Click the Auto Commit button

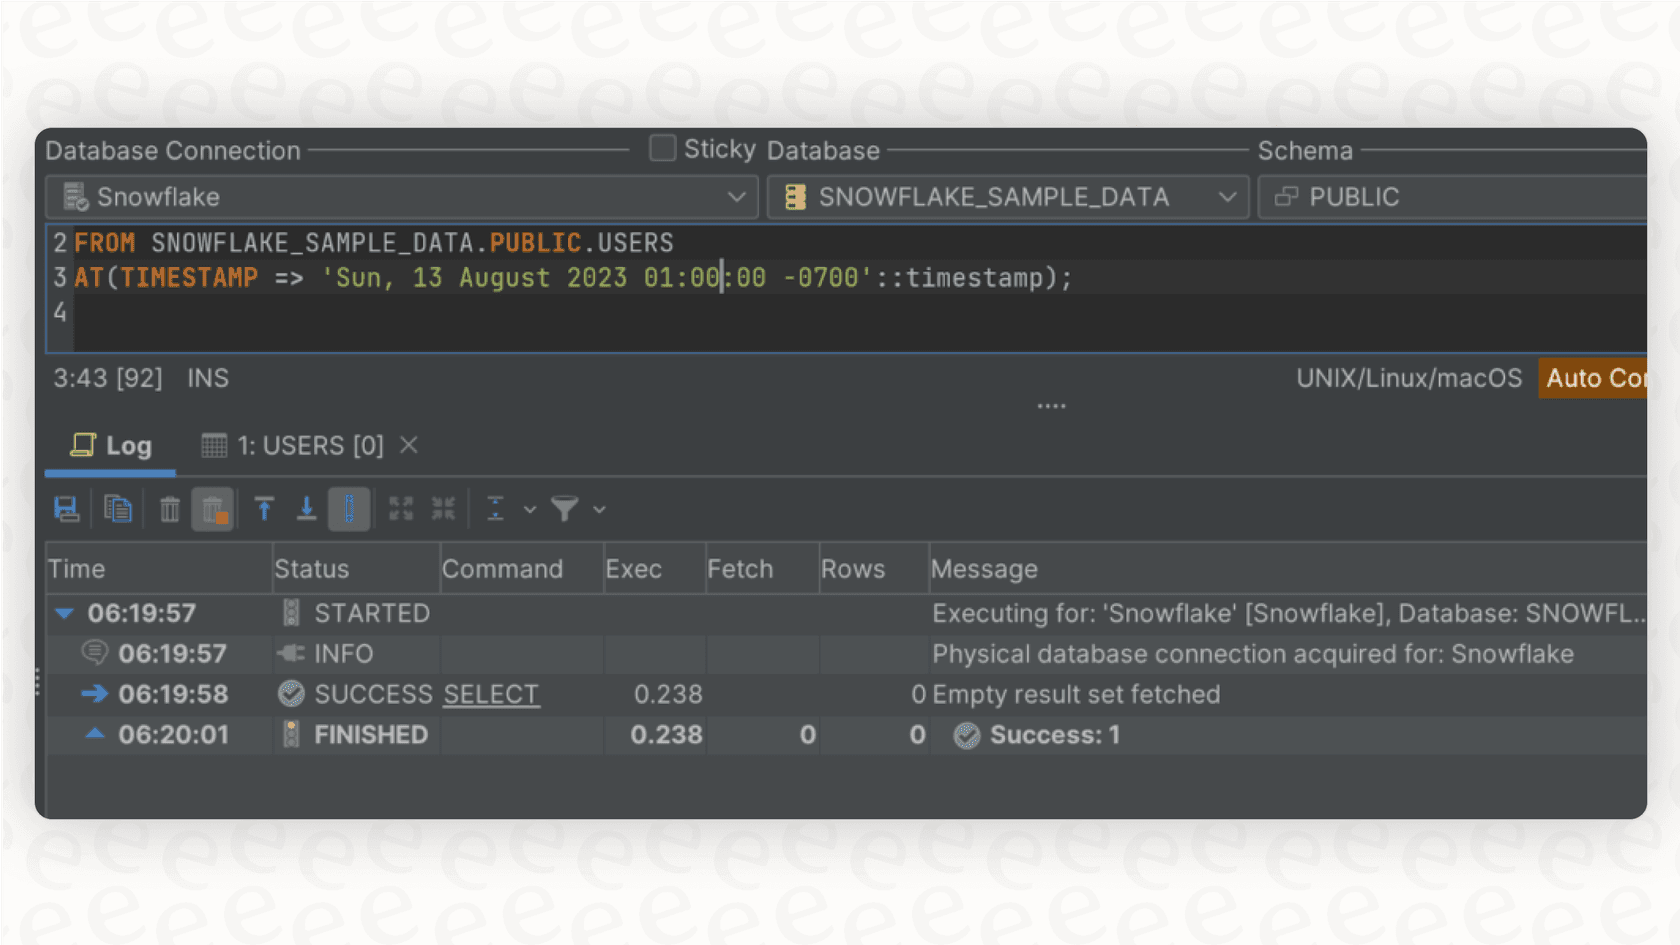(x=1595, y=378)
